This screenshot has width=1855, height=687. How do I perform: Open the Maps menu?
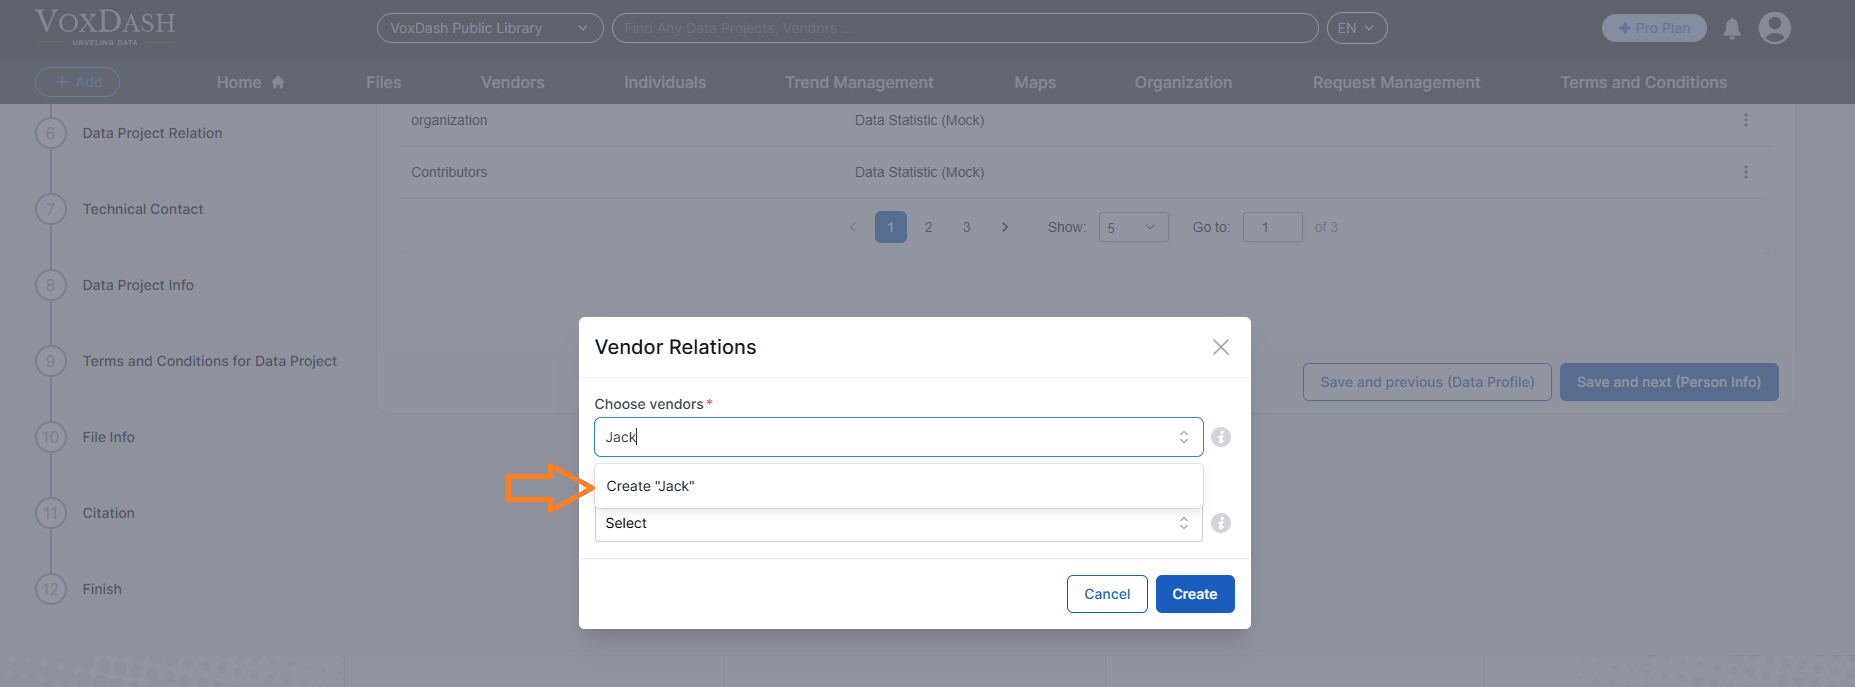tap(1035, 82)
